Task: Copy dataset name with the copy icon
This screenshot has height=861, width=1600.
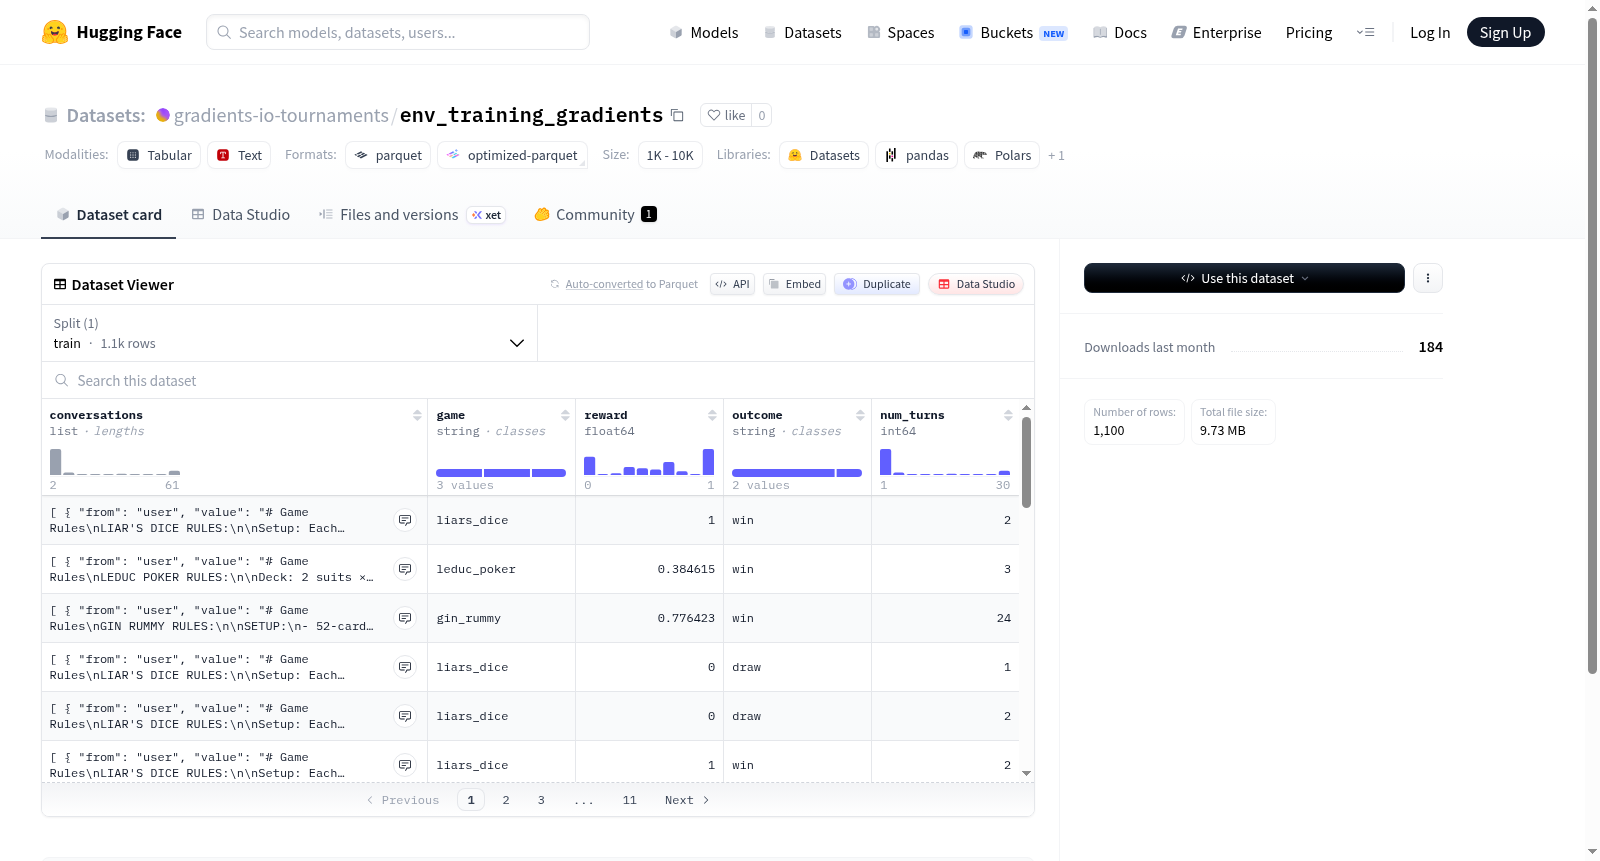Action: tap(677, 115)
